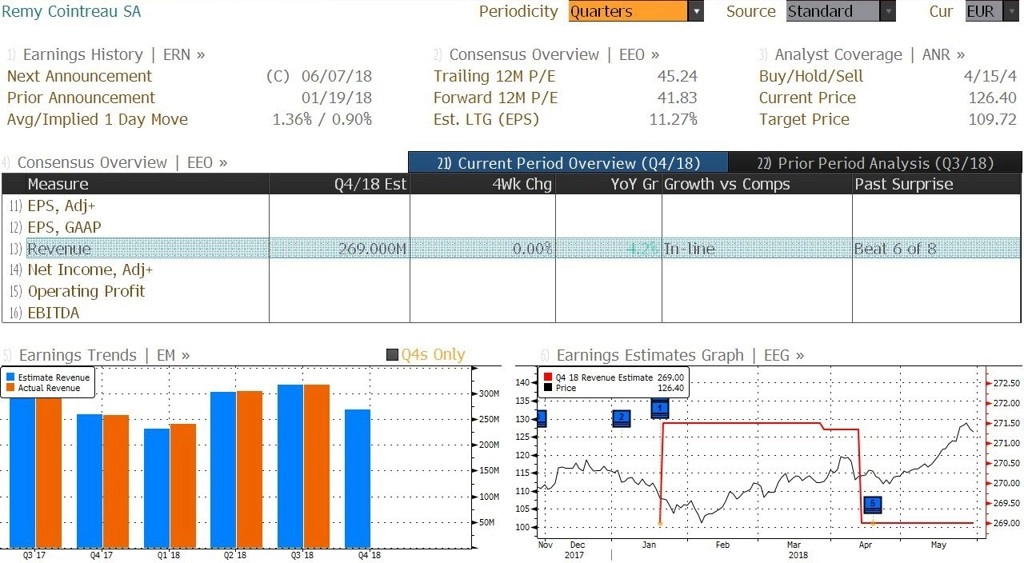Image resolution: width=1024 pixels, height=563 pixels.
Task: Click the Forward 12M P/E value 41.83
Action: (x=677, y=98)
